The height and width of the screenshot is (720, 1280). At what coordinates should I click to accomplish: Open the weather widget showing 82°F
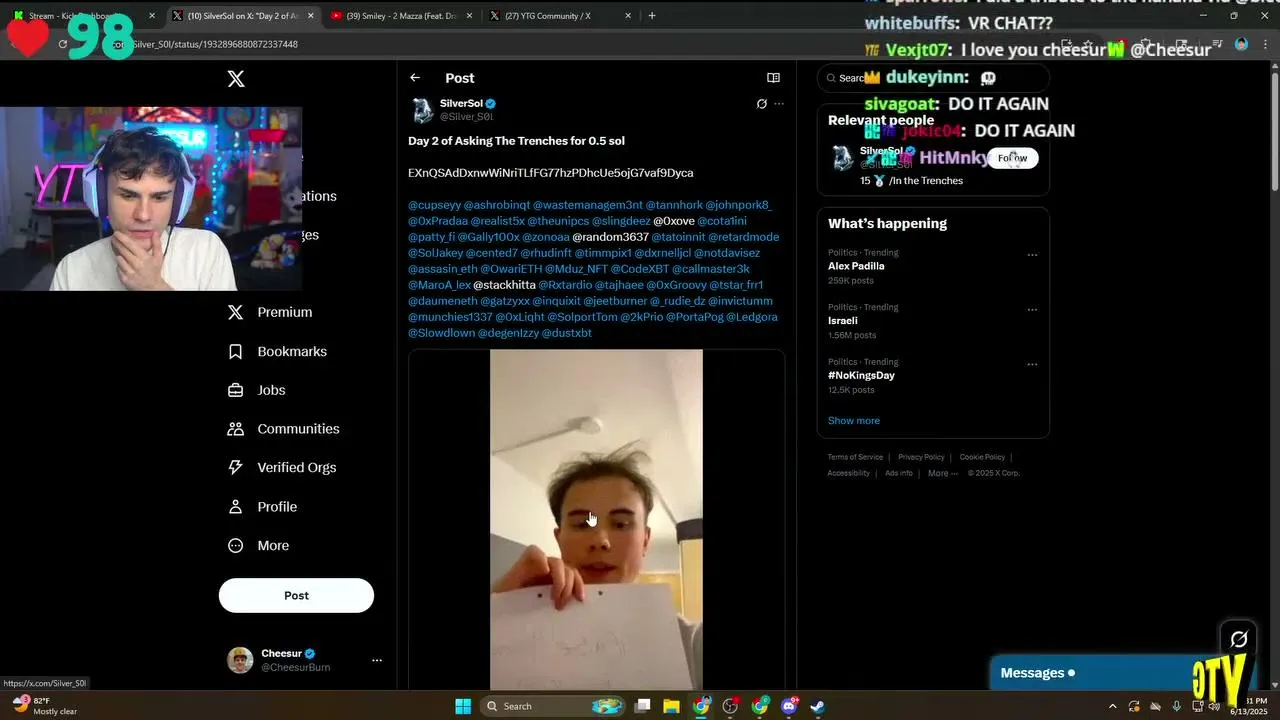pos(44,706)
